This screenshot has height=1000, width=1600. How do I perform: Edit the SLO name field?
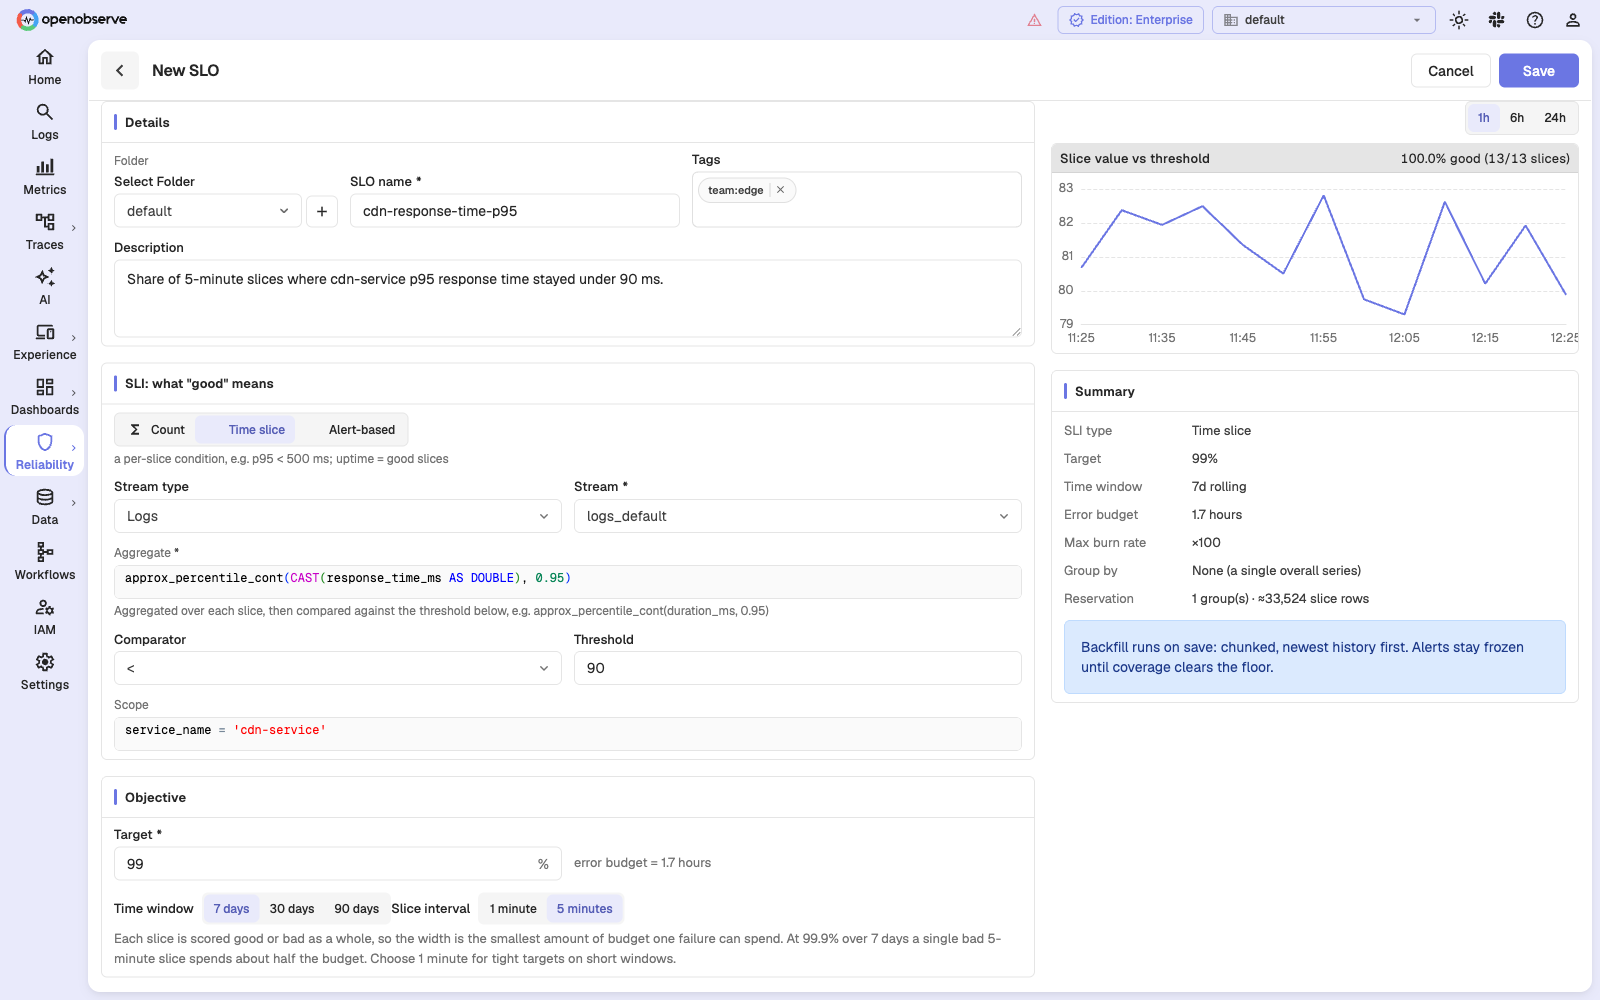(515, 211)
